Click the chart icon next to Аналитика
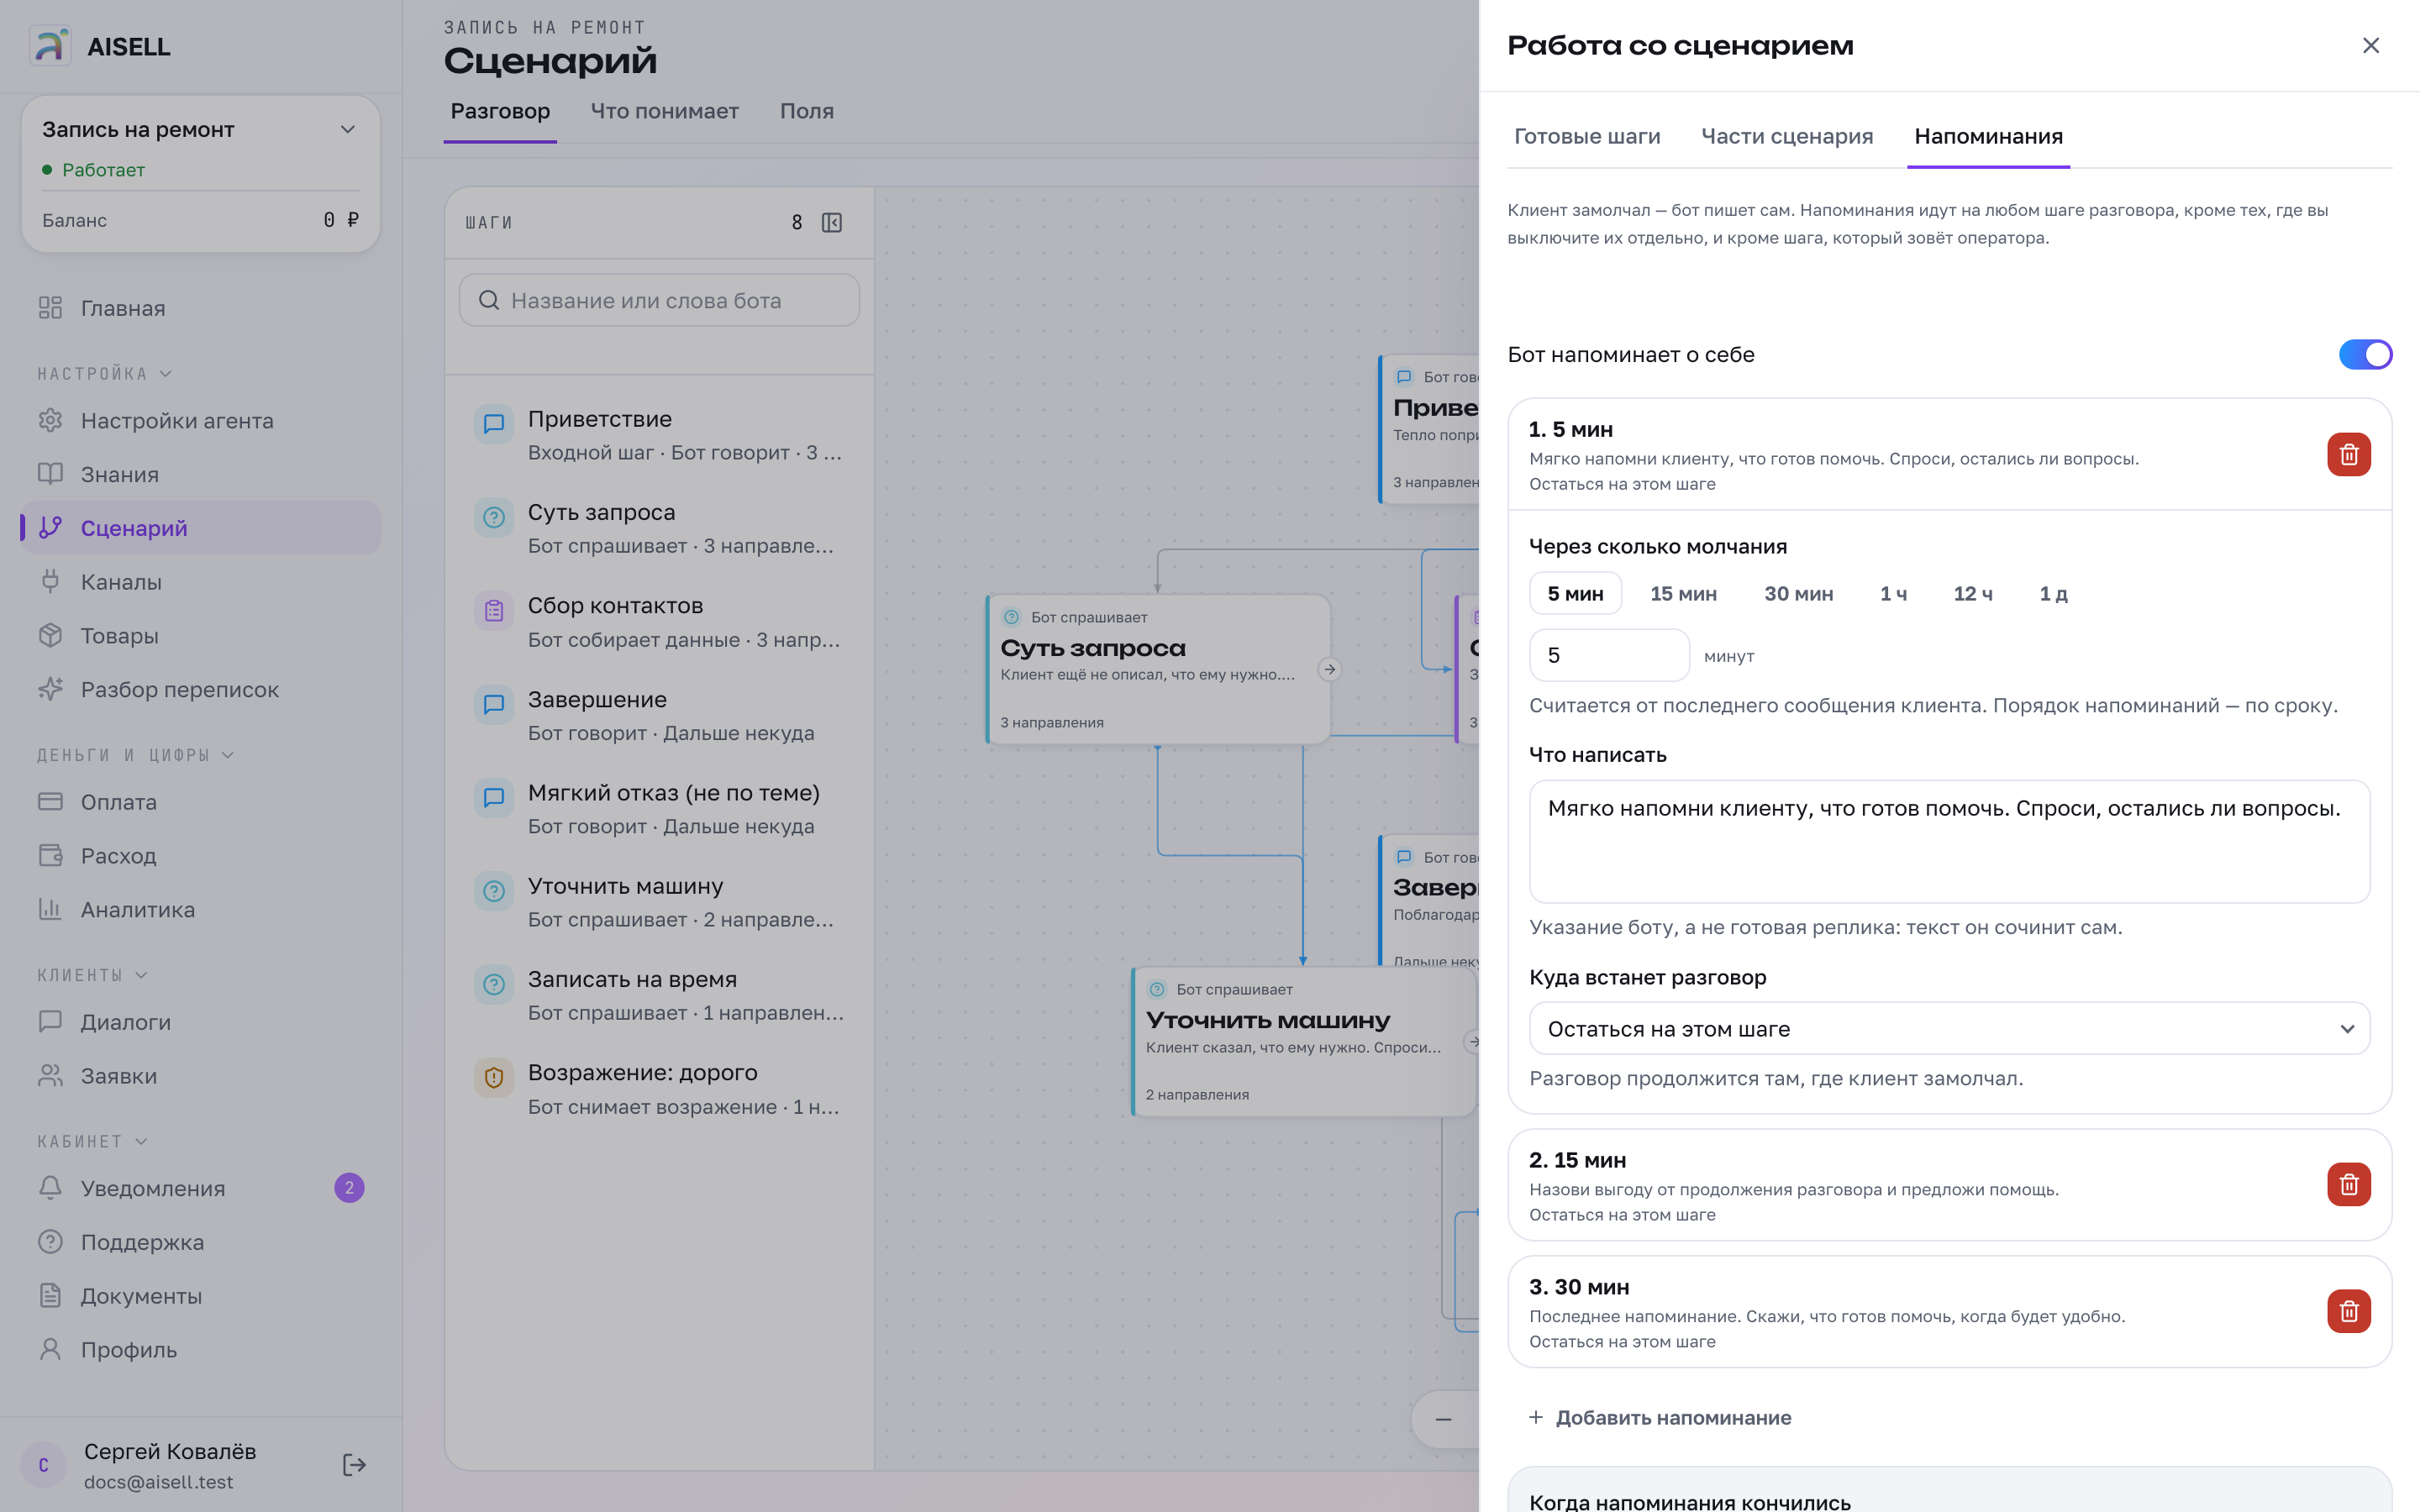Screen dimensions: 2420x1512 click(x=50, y=909)
